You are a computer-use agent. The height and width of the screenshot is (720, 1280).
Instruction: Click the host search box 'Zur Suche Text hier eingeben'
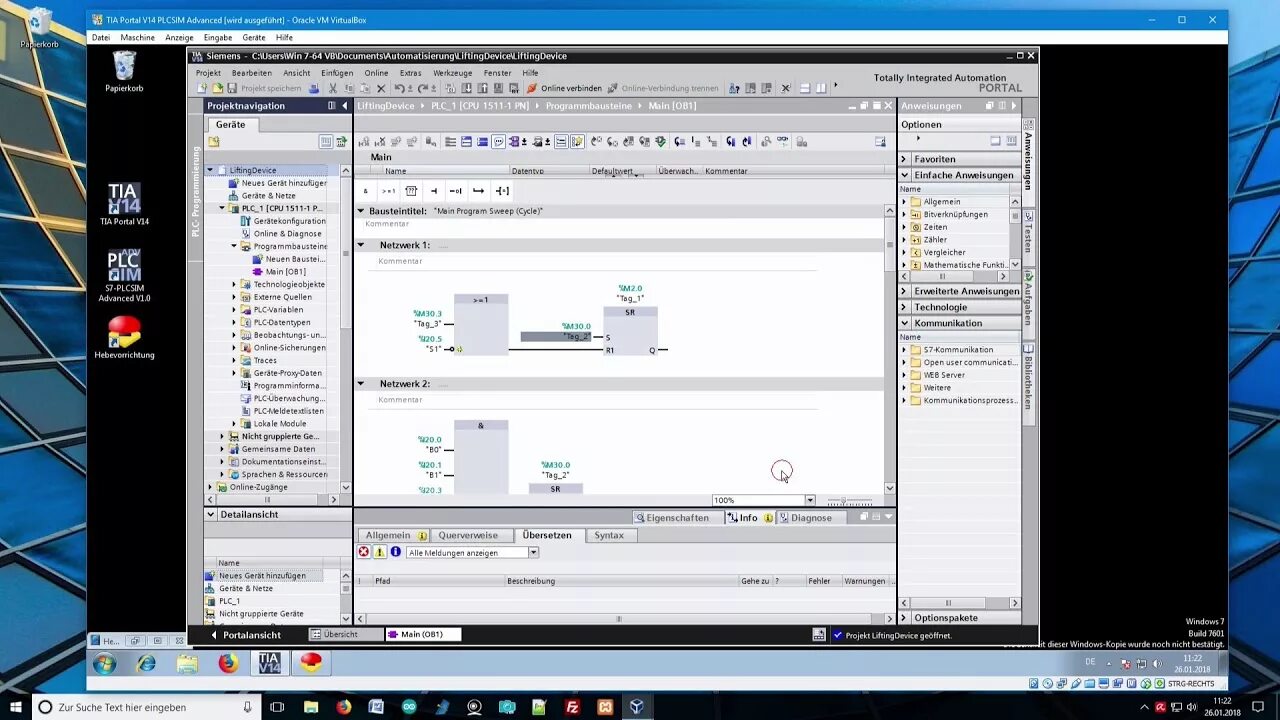pyautogui.click(x=146, y=707)
